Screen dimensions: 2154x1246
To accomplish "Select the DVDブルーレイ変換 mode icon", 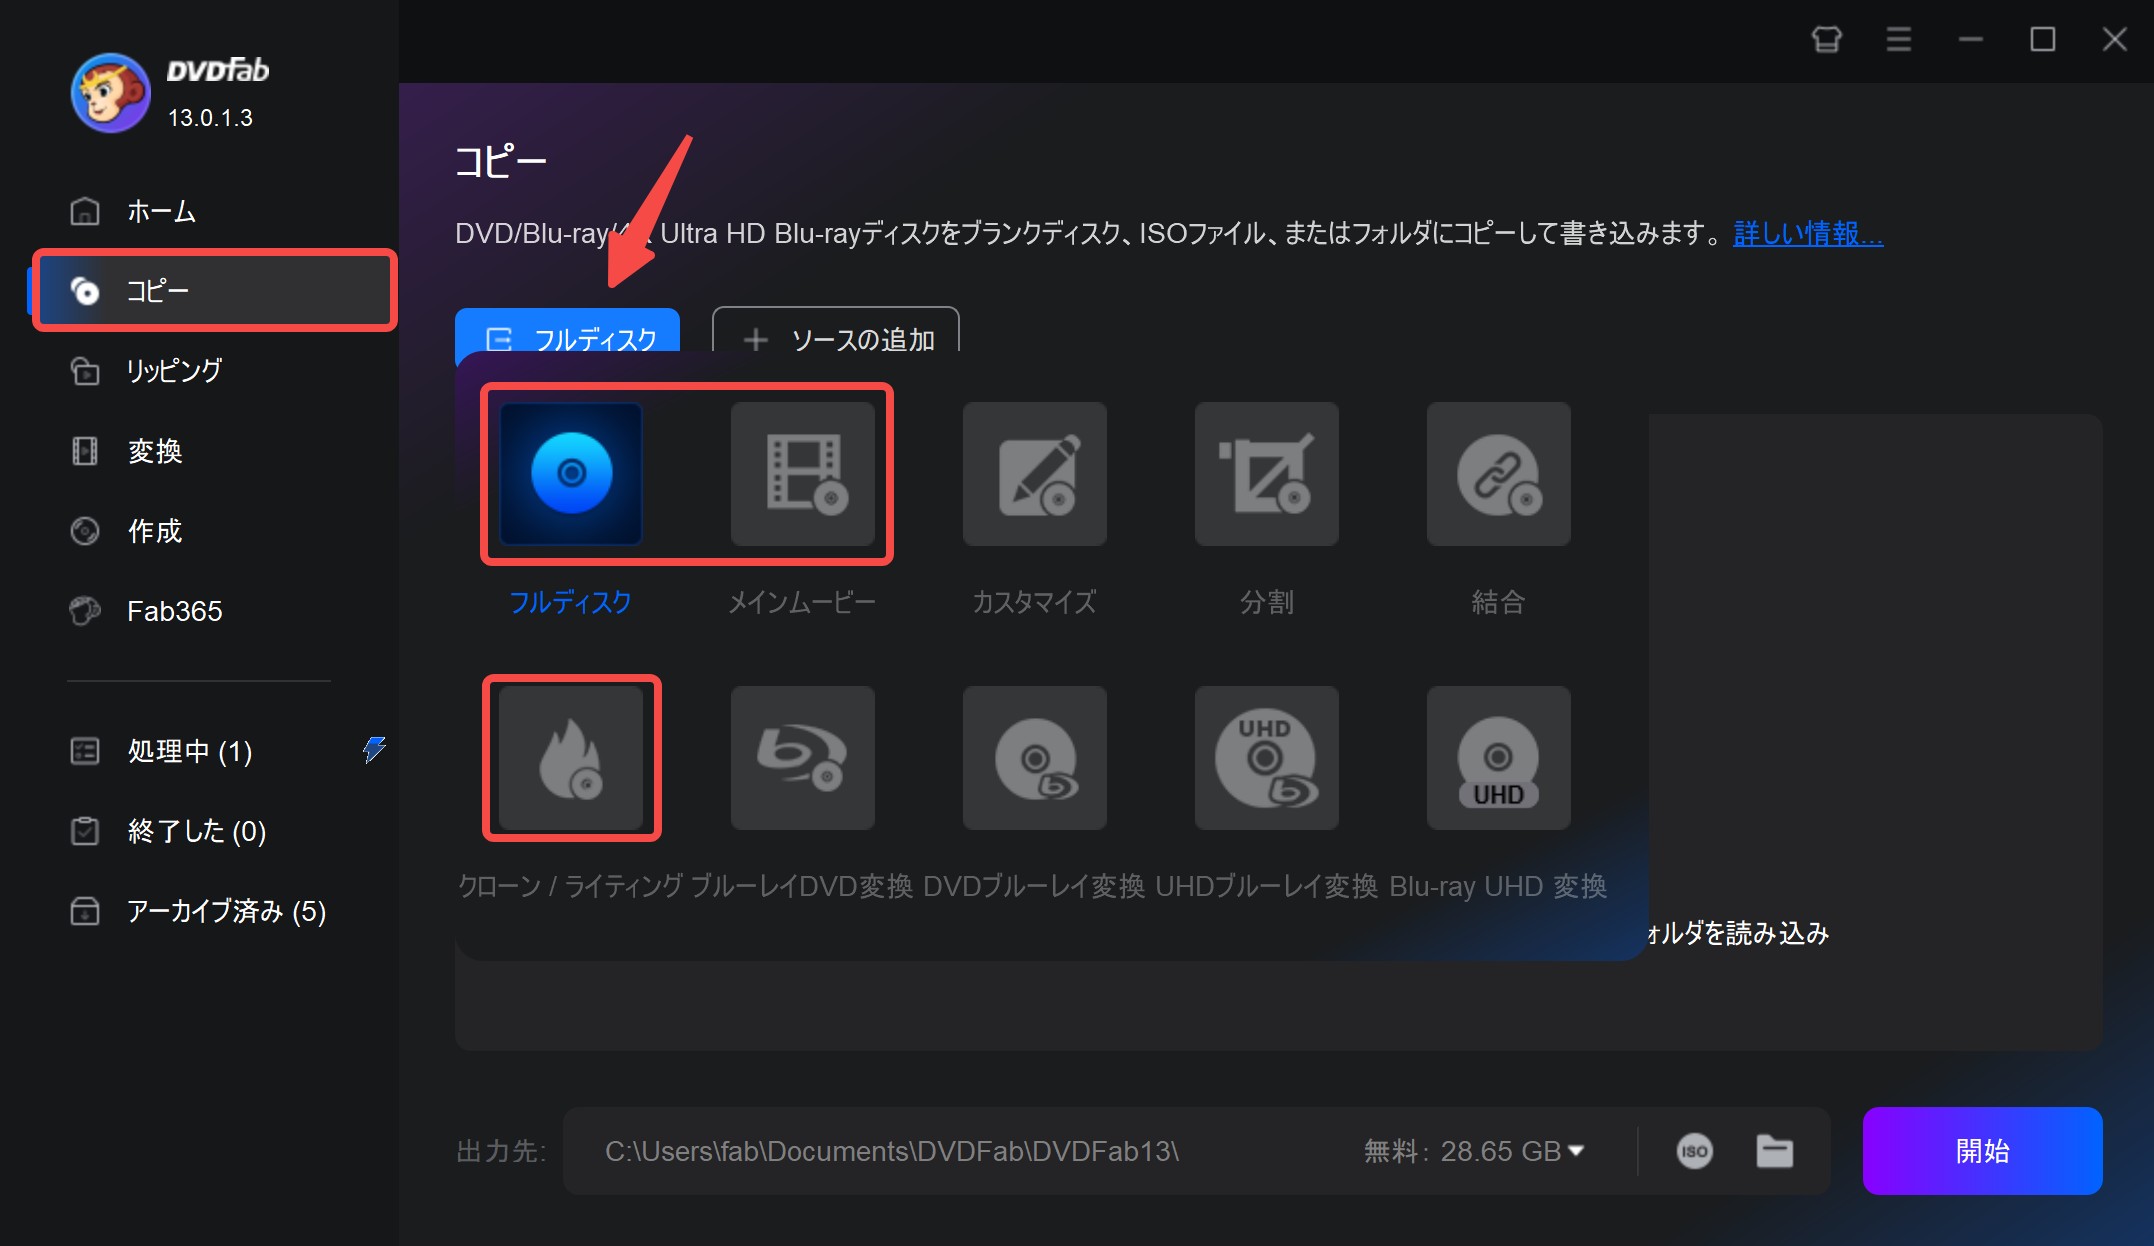I will tap(1035, 758).
